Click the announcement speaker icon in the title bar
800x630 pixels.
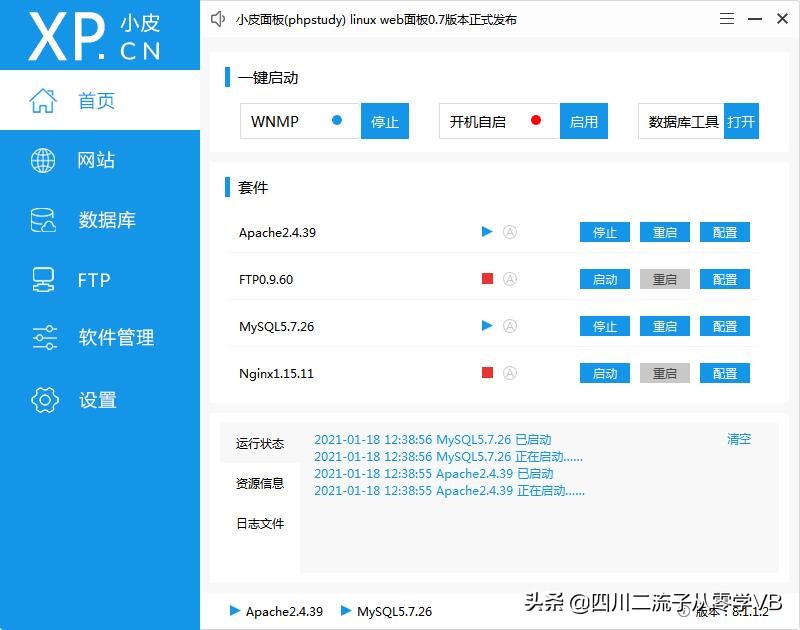(218, 18)
